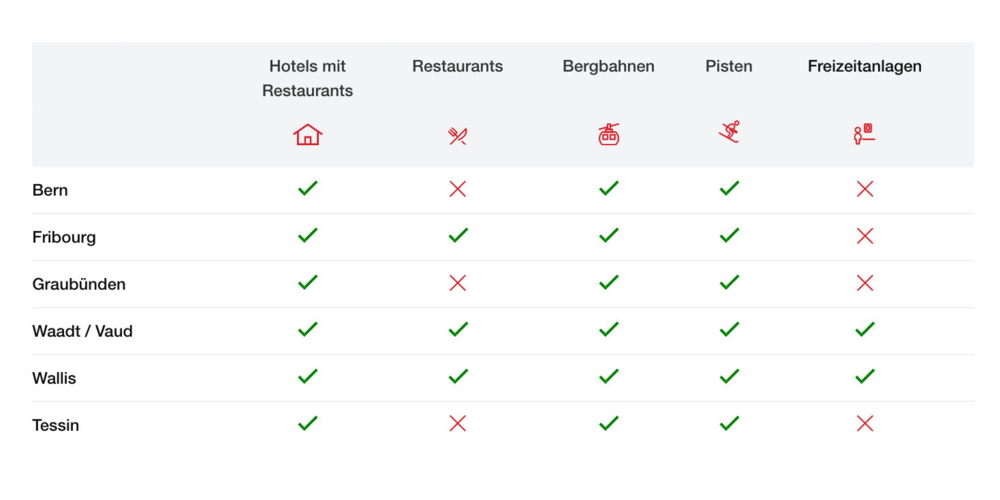Click the red cross for Tessin Restaurants
Screen dimensions: 1000x500
[458, 424]
